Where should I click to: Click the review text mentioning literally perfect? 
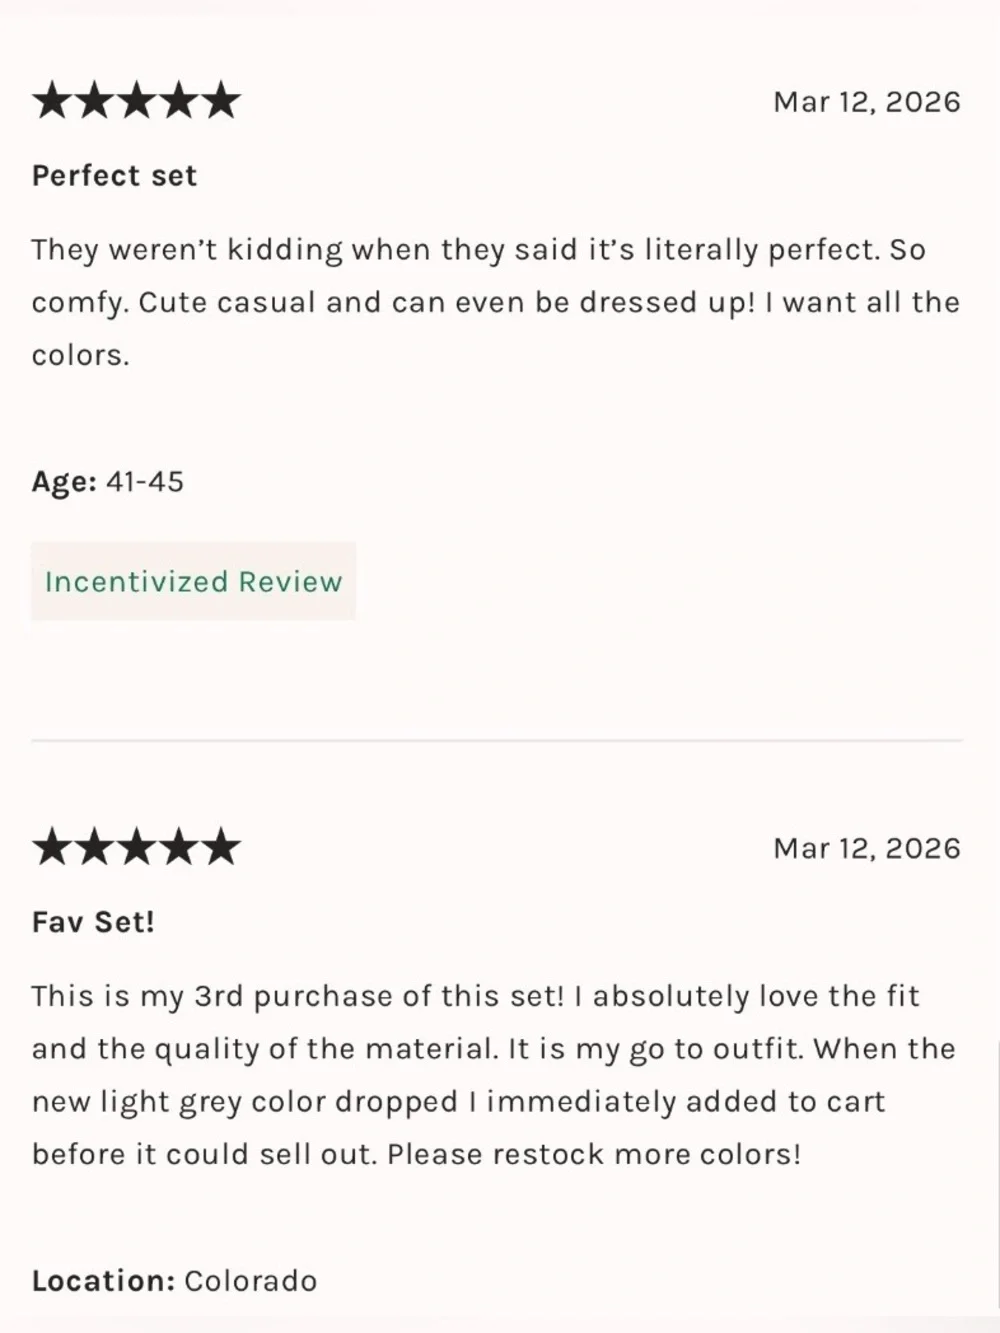[495, 302]
